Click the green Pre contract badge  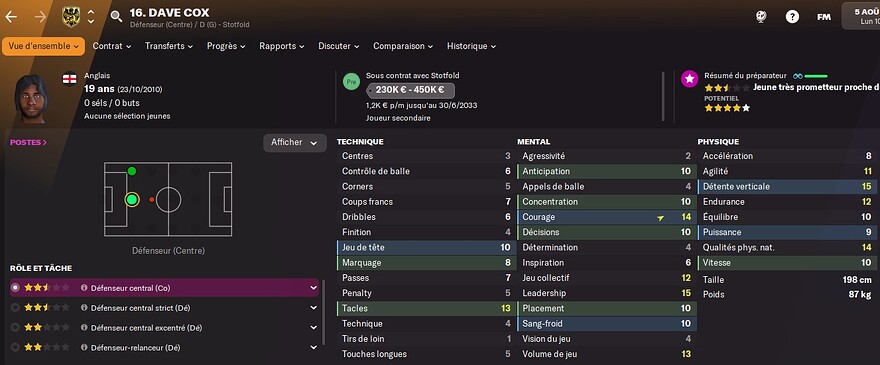pyautogui.click(x=351, y=81)
